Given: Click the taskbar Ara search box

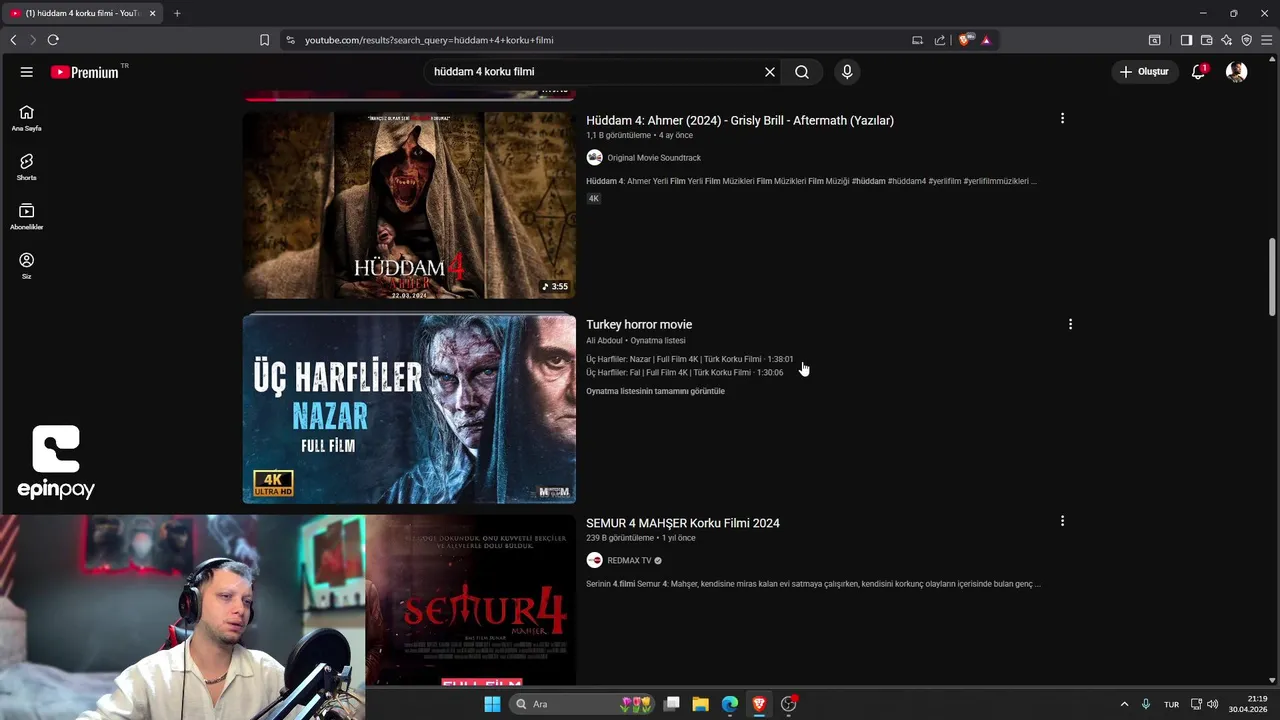Looking at the screenshot, I should point(582,704).
